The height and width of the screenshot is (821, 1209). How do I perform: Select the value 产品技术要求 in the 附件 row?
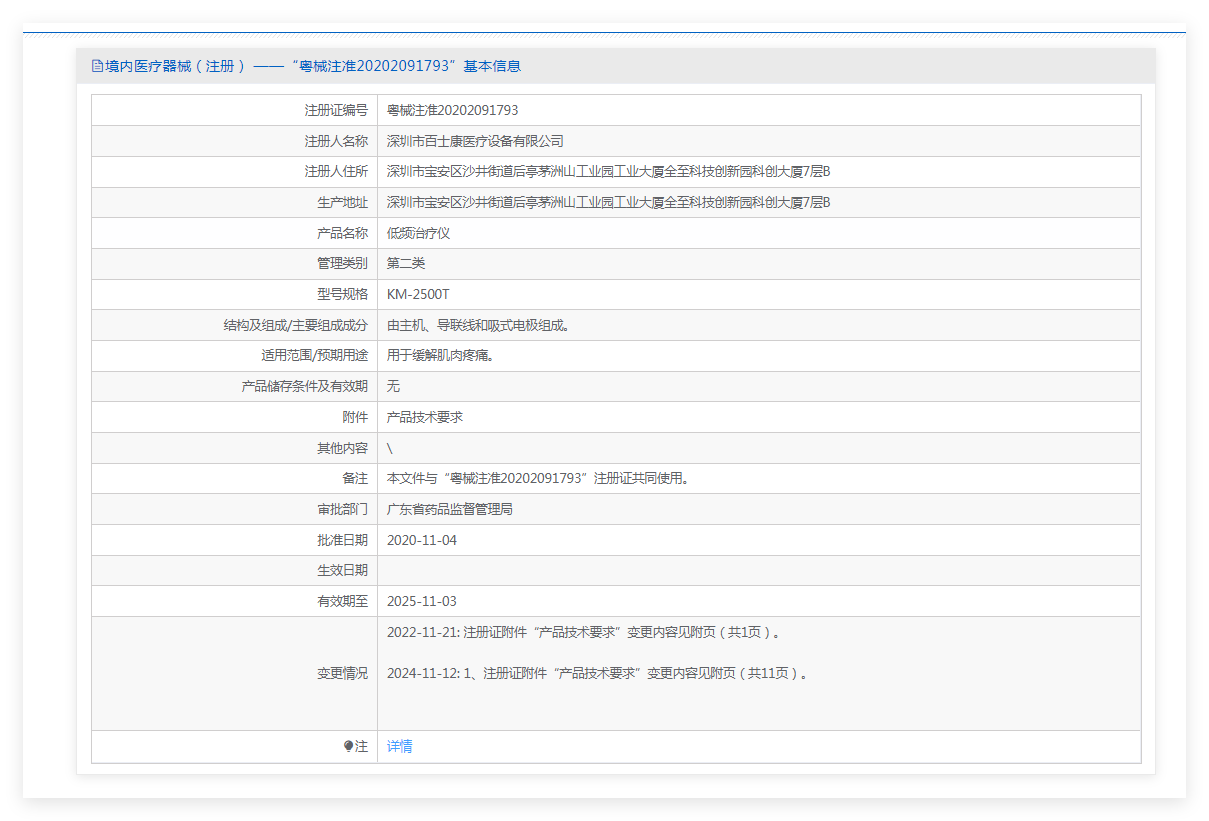[425, 417]
